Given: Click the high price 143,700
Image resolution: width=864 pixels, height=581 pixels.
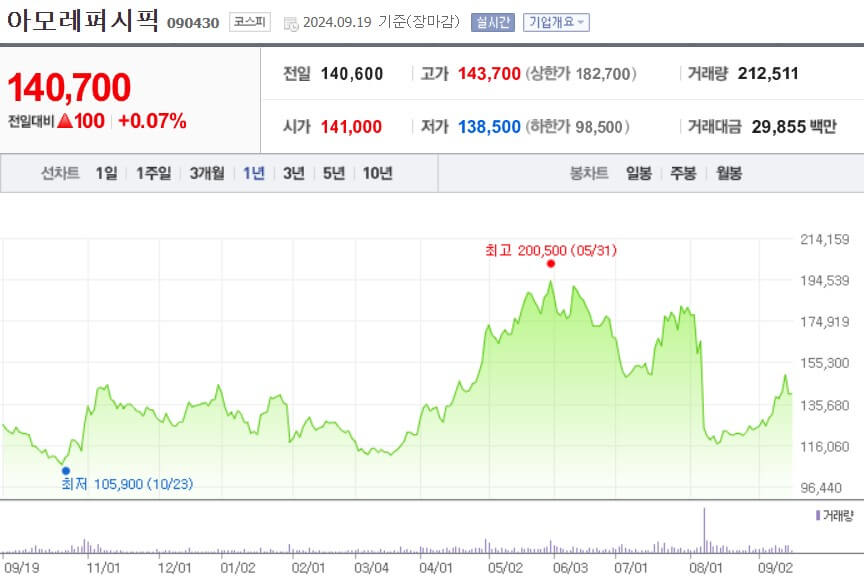Looking at the screenshot, I should [x=489, y=74].
